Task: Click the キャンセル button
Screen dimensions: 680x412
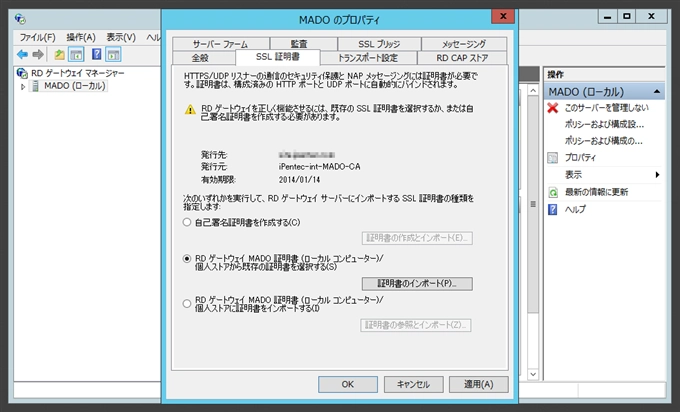Action: pos(413,384)
